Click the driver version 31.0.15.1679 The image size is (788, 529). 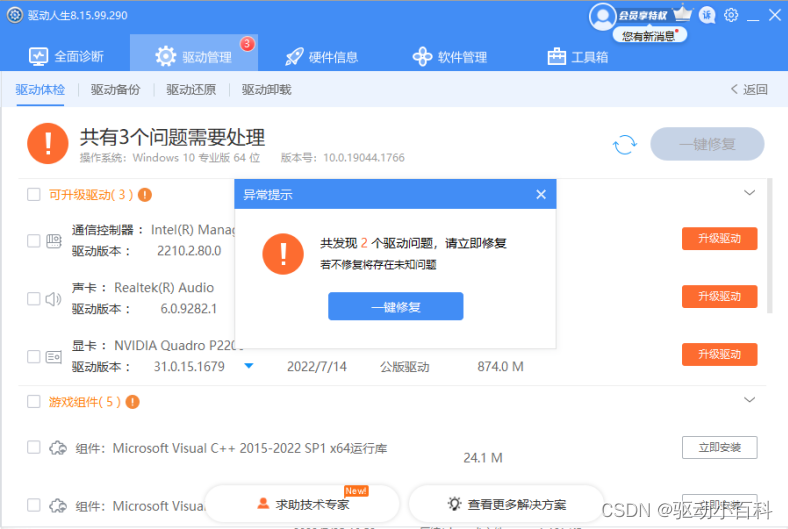click(x=189, y=367)
